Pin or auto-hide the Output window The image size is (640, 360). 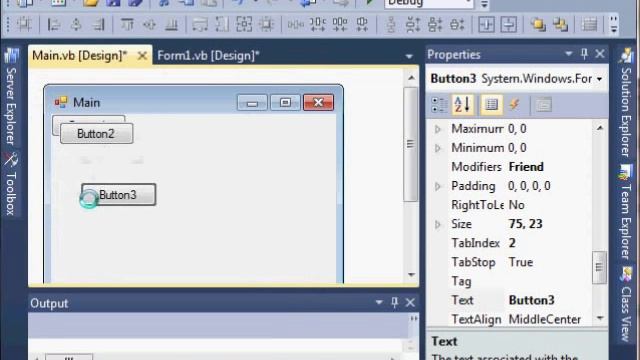pyautogui.click(x=394, y=302)
